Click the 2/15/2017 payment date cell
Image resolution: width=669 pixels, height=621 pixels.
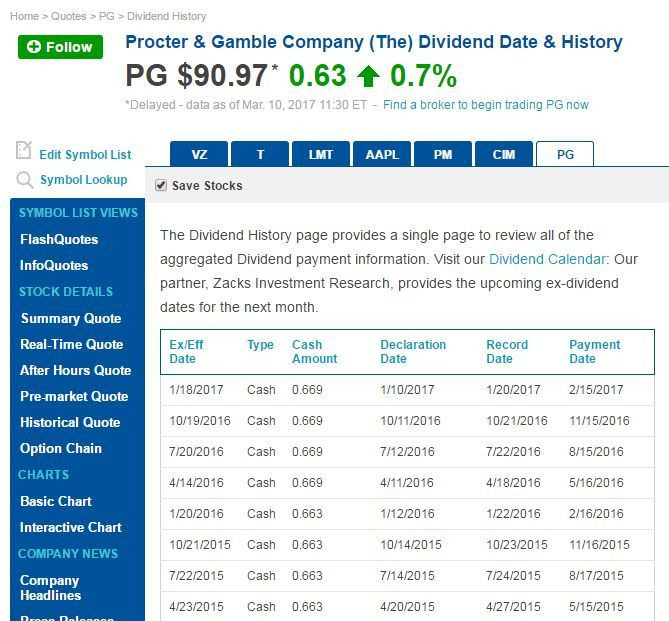click(x=596, y=390)
